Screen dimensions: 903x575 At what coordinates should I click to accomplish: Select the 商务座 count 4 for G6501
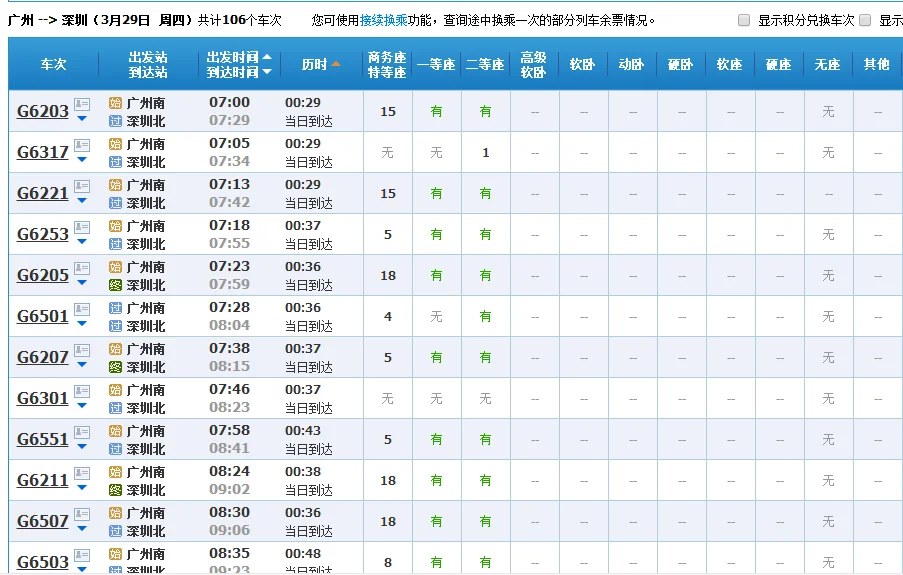pyautogui.click(x=388, y=316)
